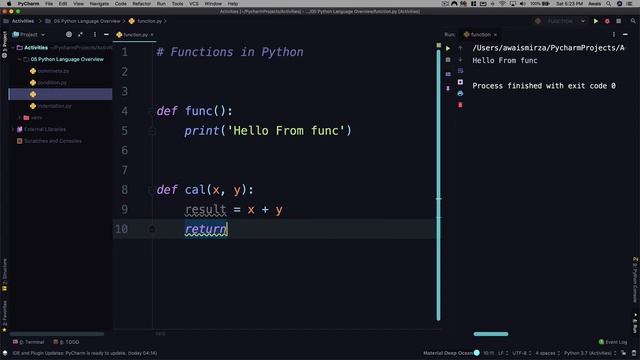The image size is (640, 360).
Task: Run the function configuration with green play button
Action: (x=596, y=21)
